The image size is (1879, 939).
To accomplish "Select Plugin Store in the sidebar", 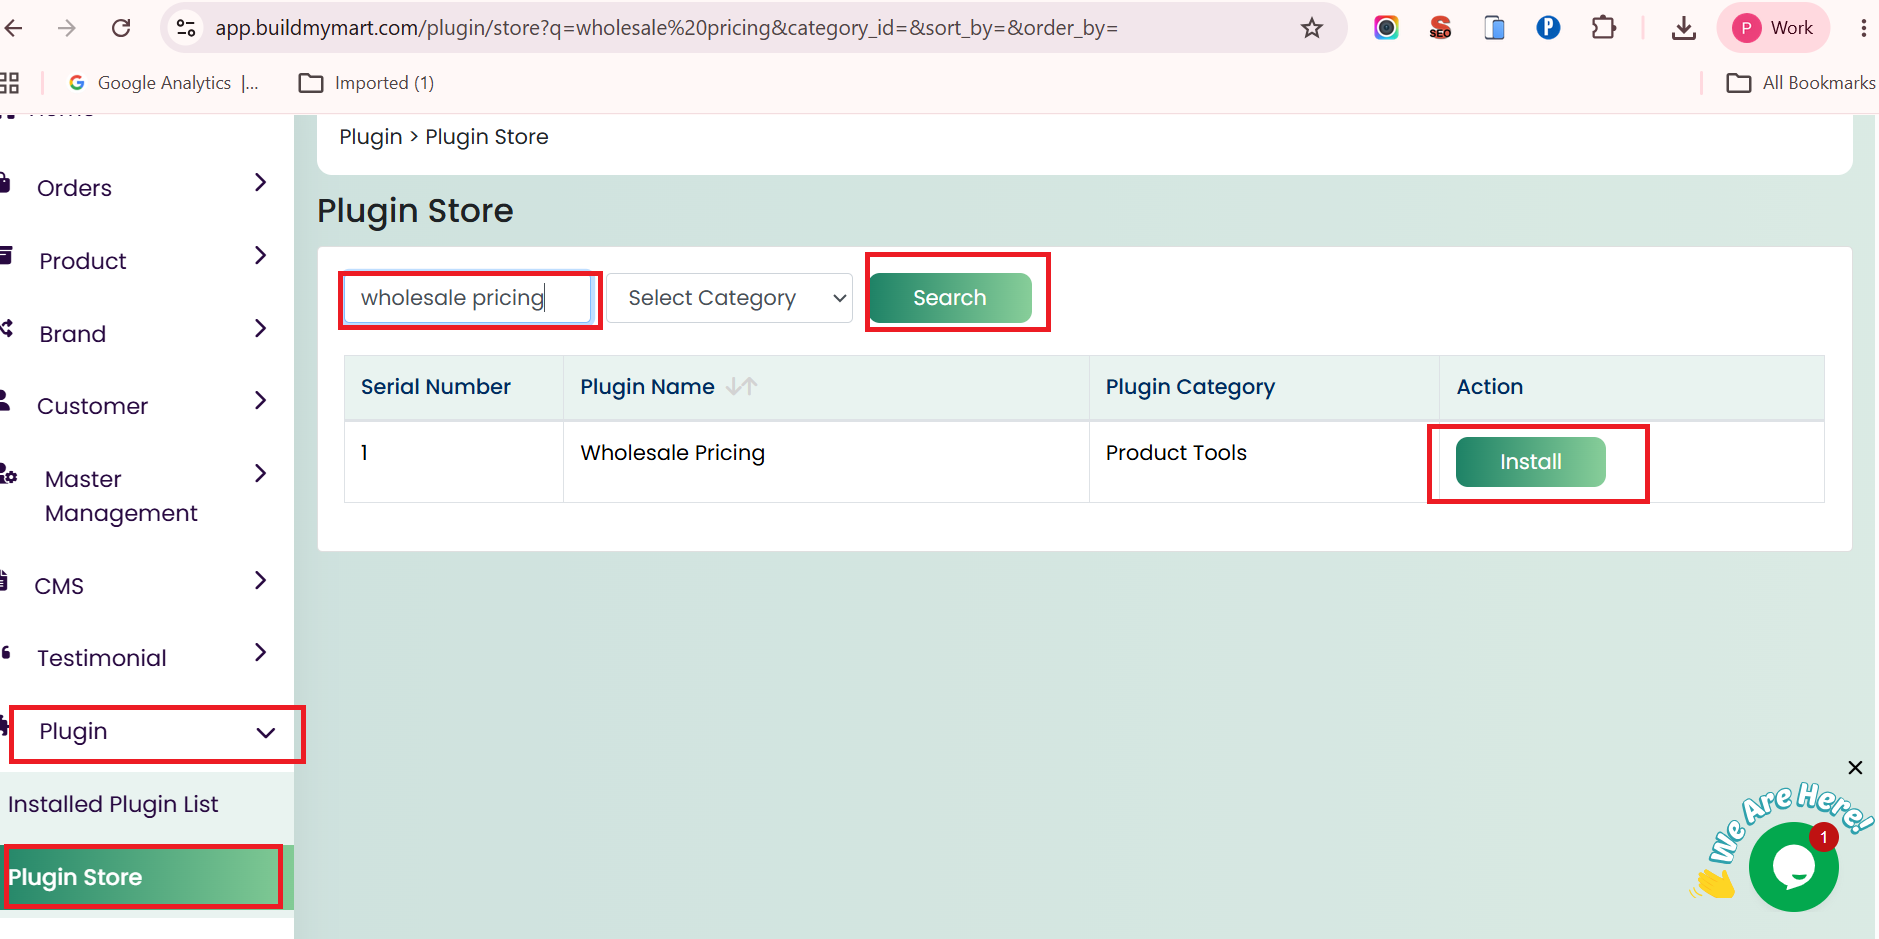I will pos(141,877).
